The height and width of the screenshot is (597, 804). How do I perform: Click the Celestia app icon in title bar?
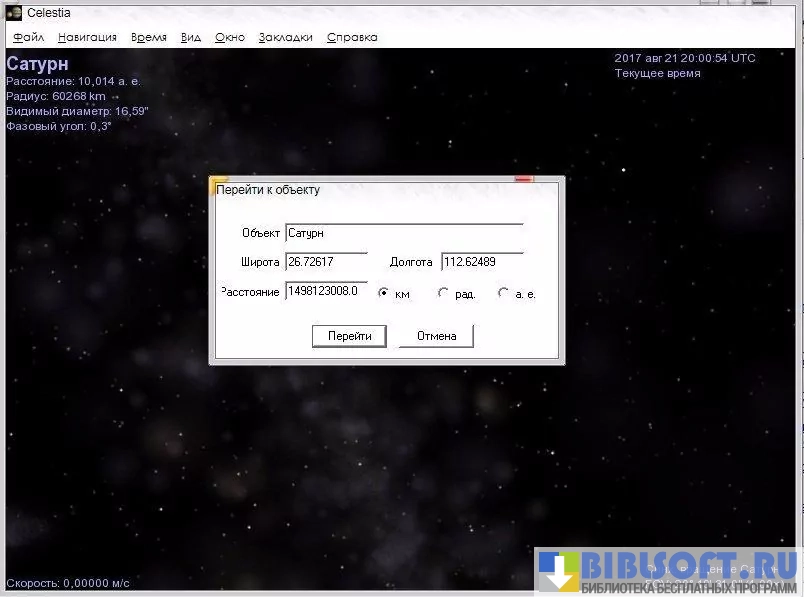tap(14, 12)
